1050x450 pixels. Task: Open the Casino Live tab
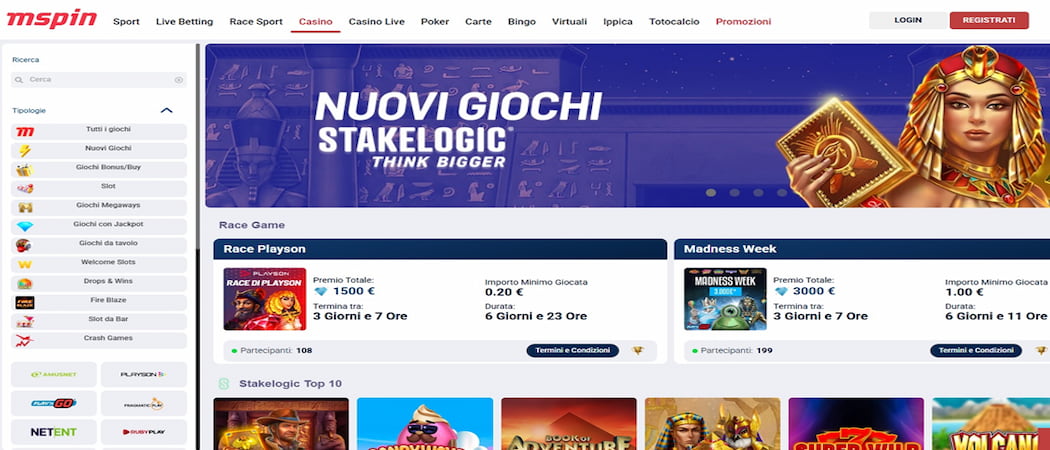376,21
